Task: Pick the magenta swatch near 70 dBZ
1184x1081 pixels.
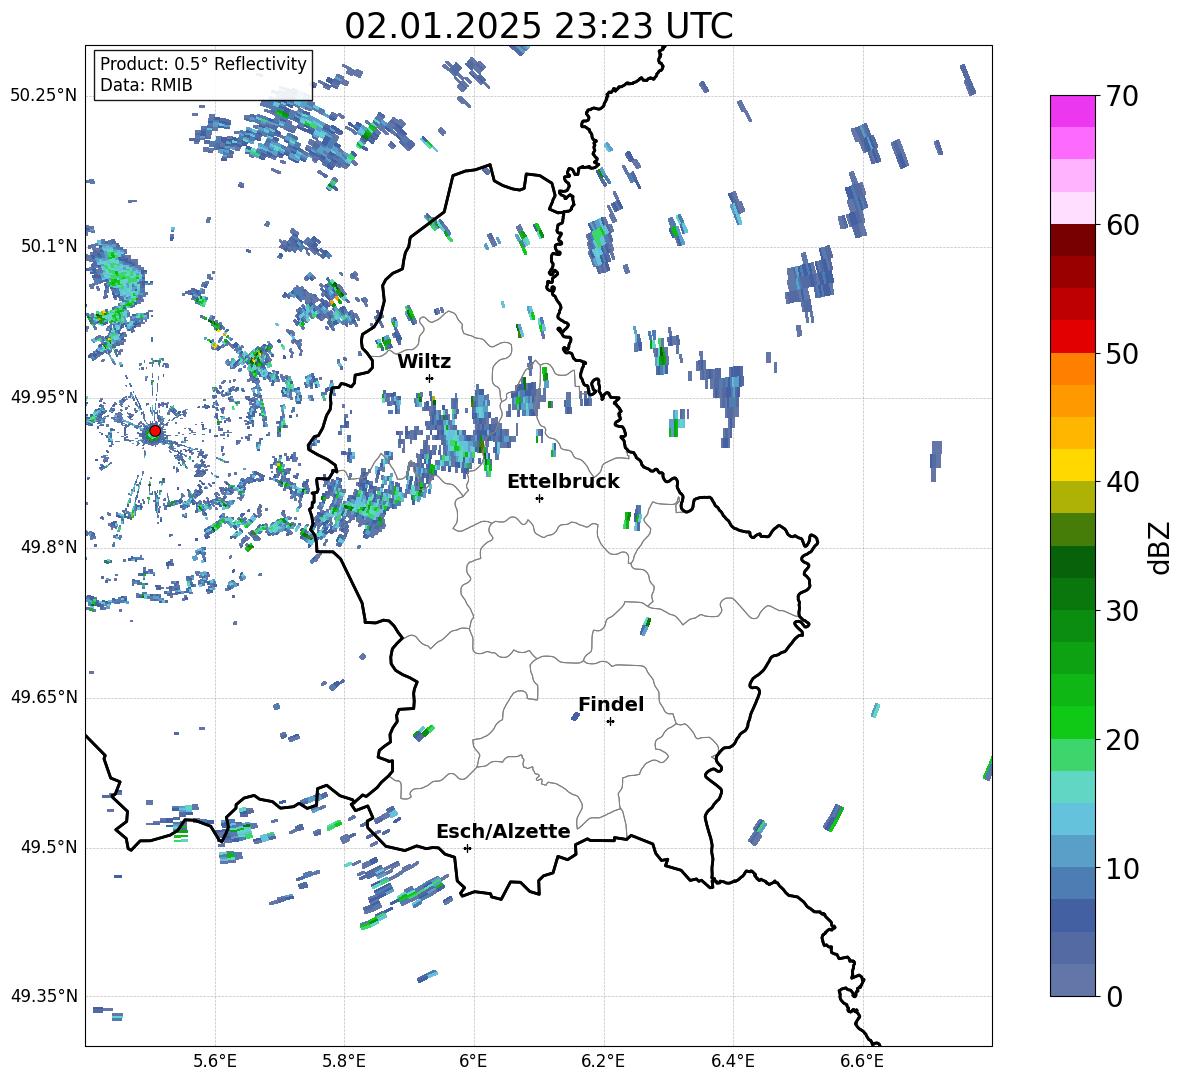Action: click(x=1073, y=111)
